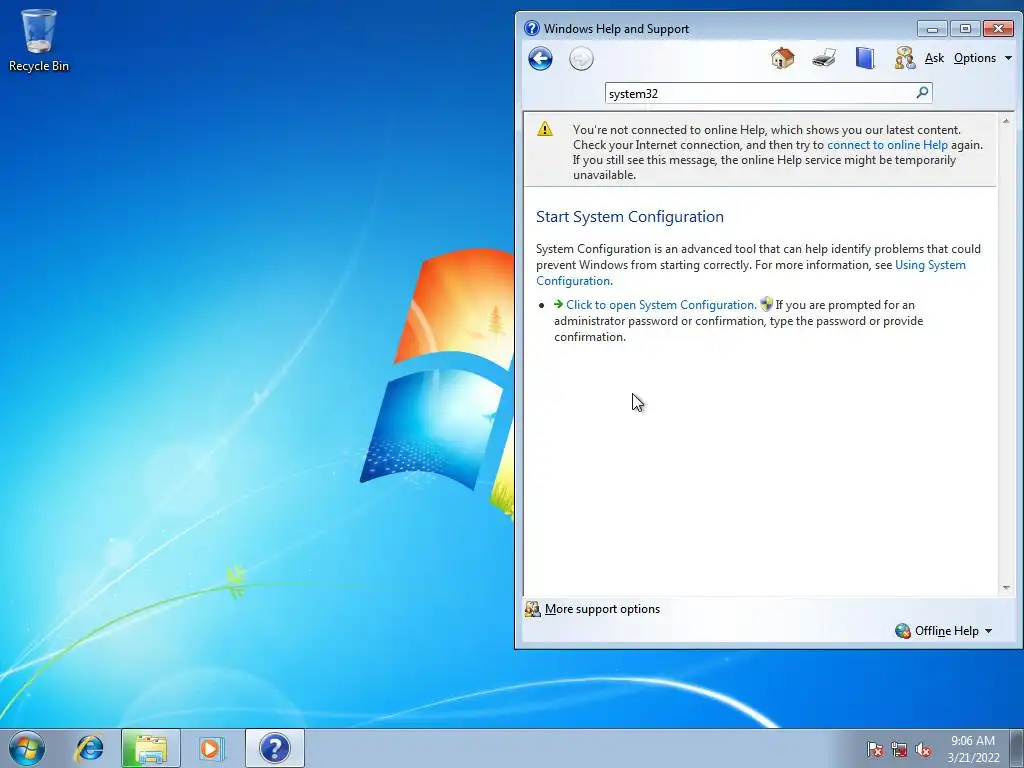
Task: Launch Windows Media Player from taskbar
Action: 212,748
